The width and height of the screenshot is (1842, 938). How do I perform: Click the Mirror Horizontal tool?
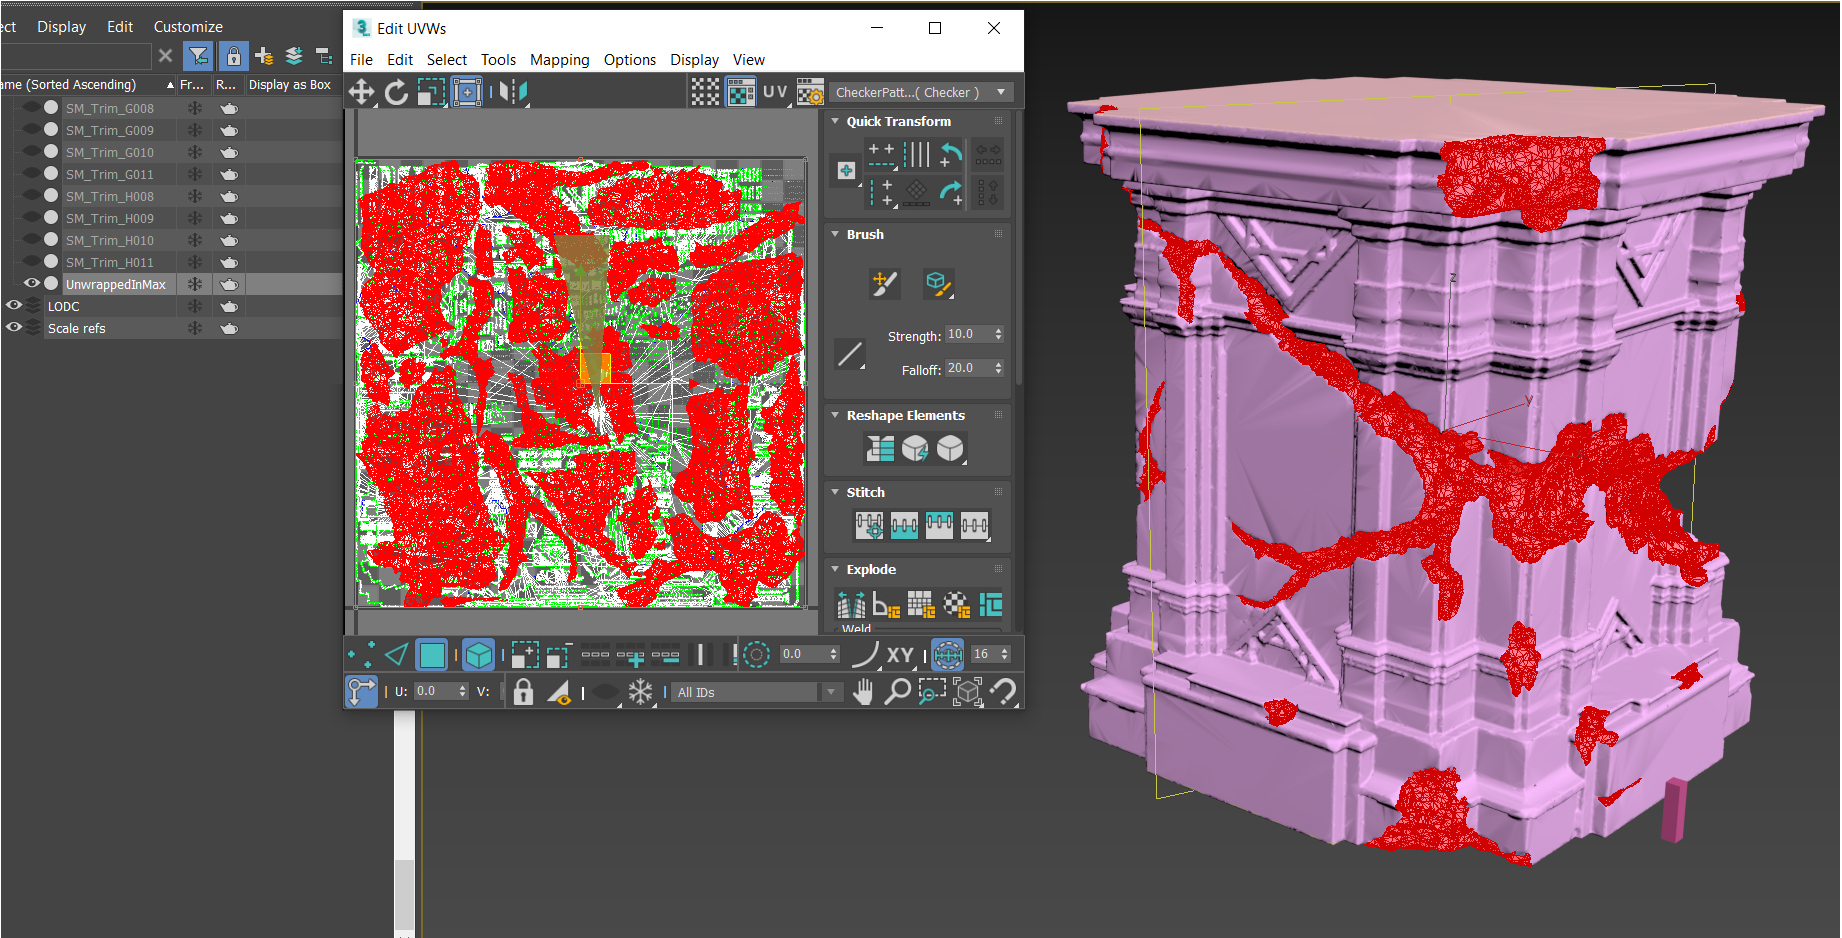pos(513,93)
